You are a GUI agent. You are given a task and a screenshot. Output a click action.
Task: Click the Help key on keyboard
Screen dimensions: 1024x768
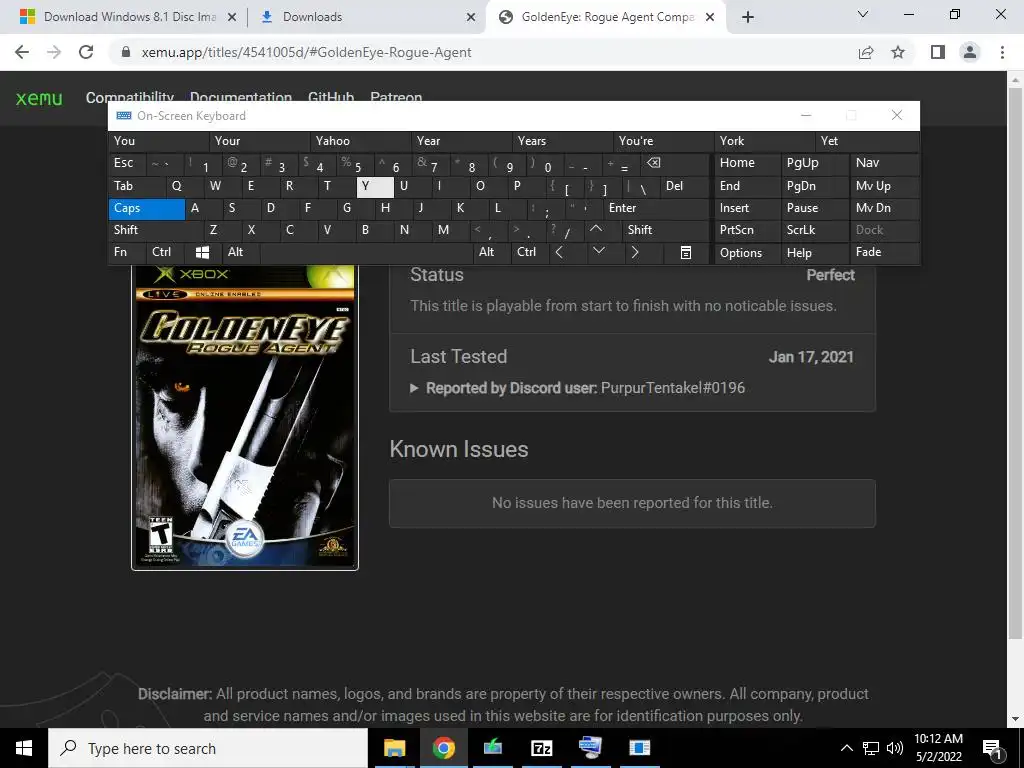click(x=814, y=253)
